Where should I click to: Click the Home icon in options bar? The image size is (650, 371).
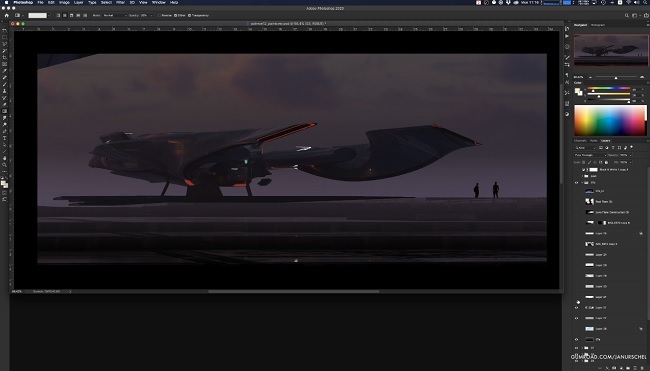pyautogui.click(x=7, y=15)
